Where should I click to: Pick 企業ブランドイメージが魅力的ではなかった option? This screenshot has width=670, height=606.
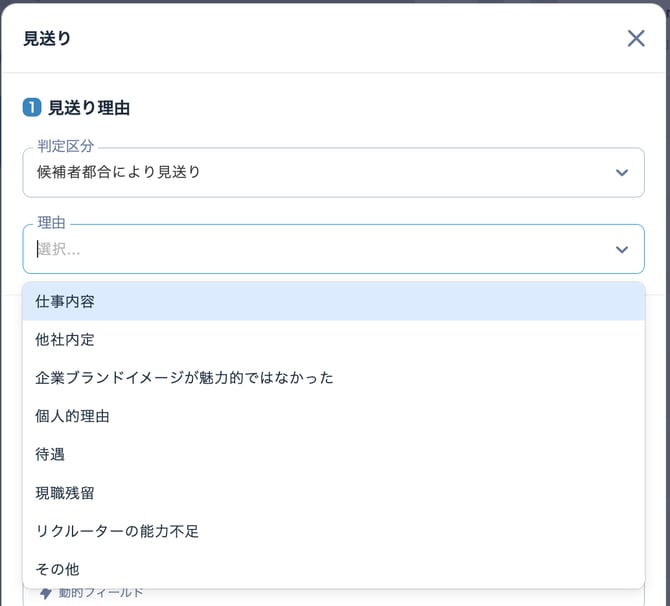[184, 378]
